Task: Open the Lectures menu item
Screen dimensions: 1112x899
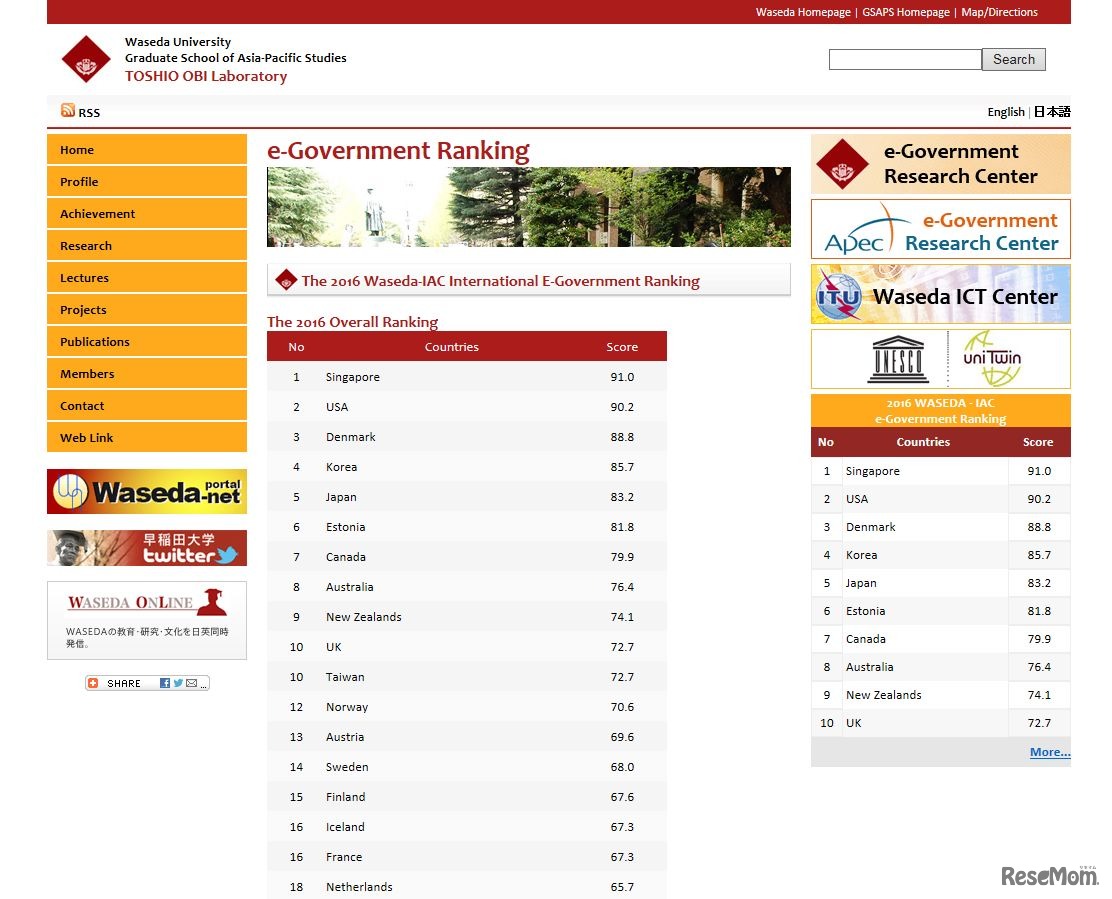Action: (x=147, y=277)
